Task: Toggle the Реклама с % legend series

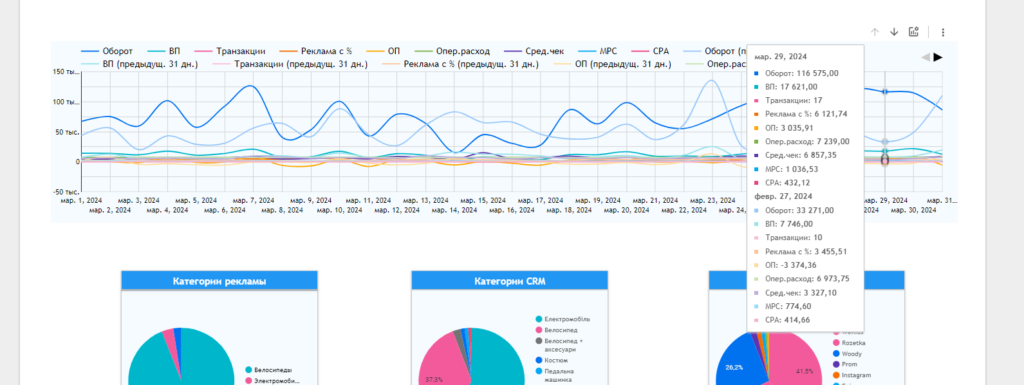Action: pyautogui.click(x=315, y=51)
